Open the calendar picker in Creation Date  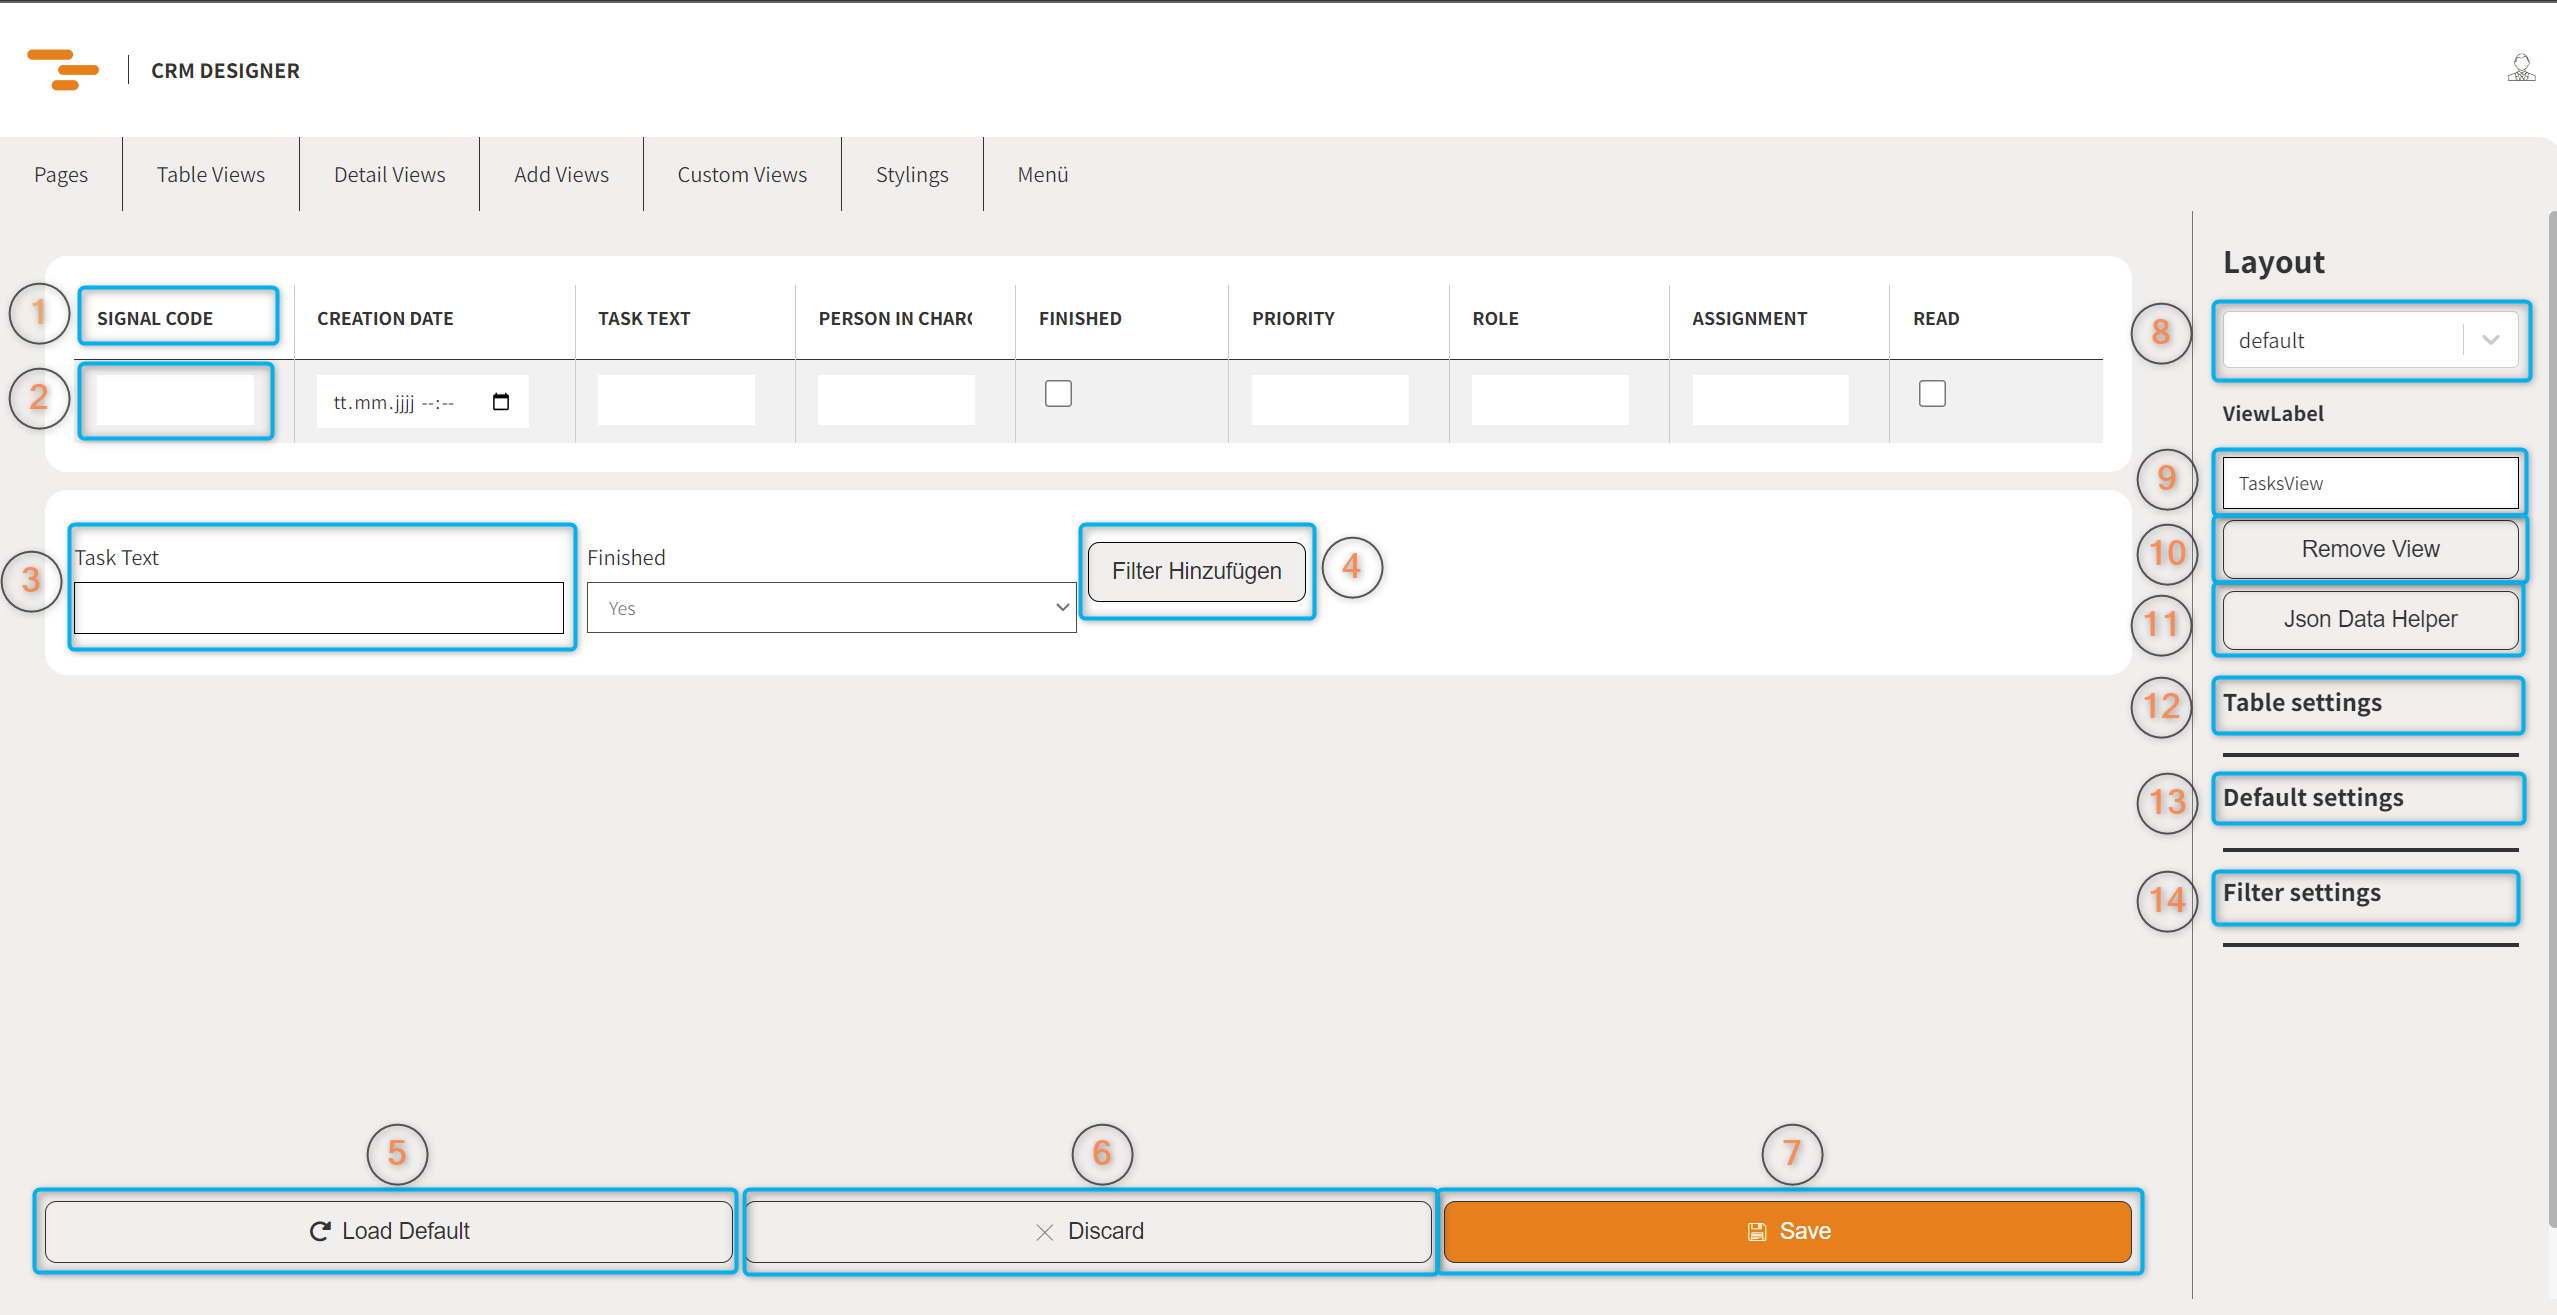coord(501,402)
